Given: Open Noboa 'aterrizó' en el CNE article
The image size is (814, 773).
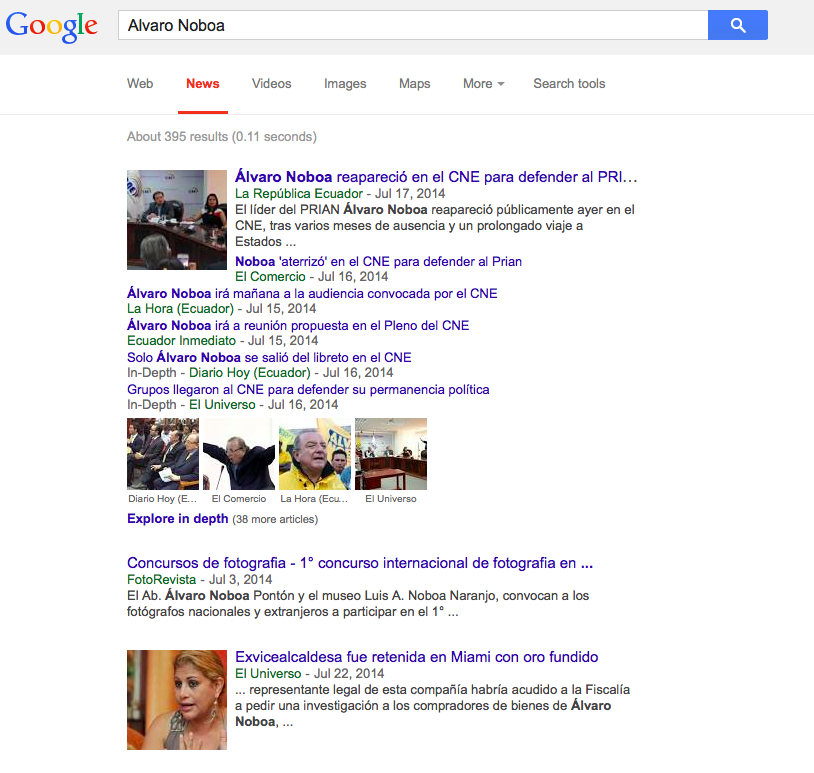Looking at the screenshot, I should point(378,261).
